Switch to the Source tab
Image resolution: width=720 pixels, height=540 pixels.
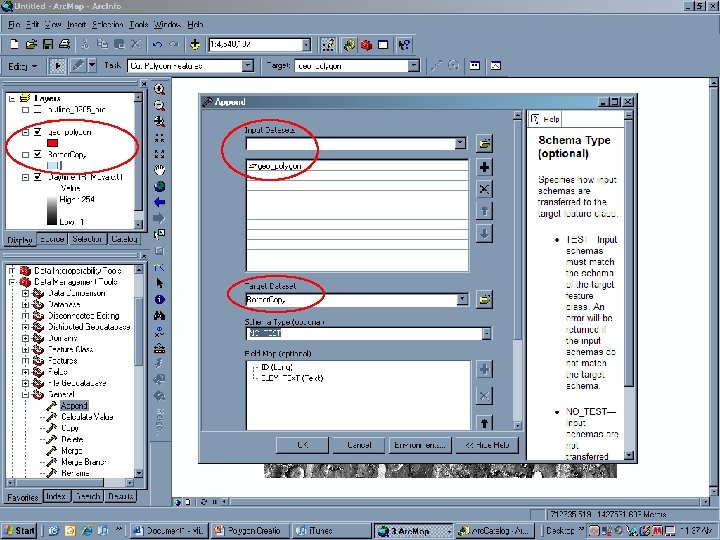(x=52, y=239)
